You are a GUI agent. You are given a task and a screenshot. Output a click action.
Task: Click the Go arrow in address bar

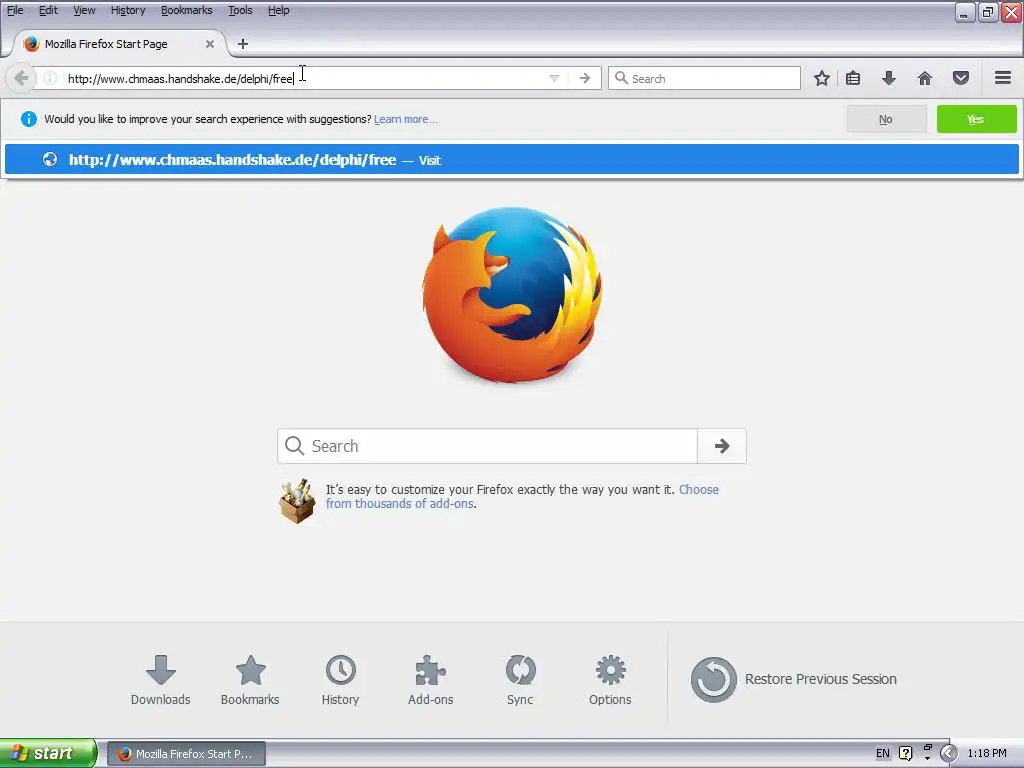pyautogui.click(x=584, y=78)
